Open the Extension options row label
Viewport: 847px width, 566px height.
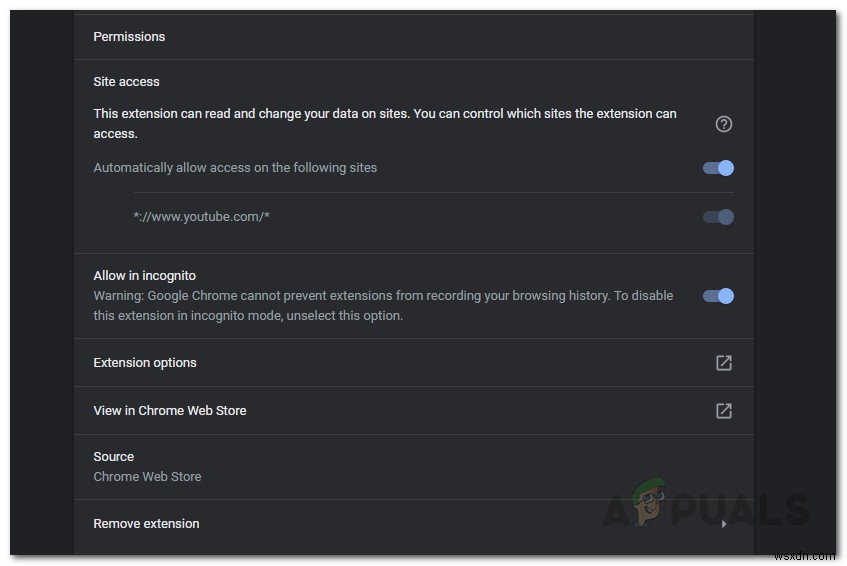(x=145, y=363)
